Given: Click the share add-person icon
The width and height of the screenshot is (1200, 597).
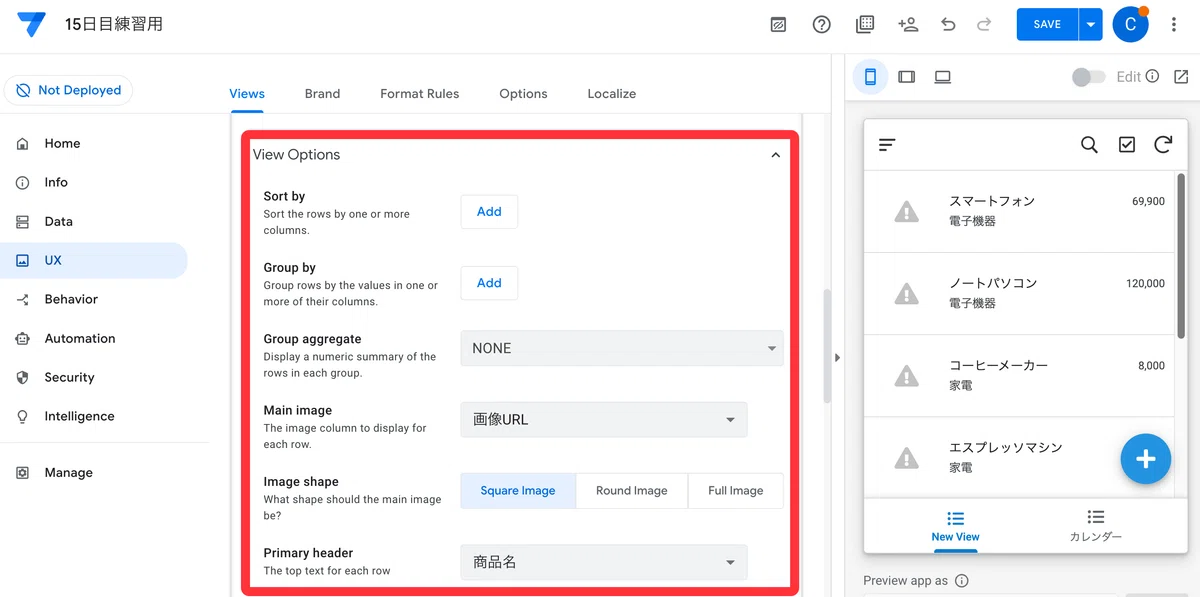Looking at the screenshot, I should (908, 25).
